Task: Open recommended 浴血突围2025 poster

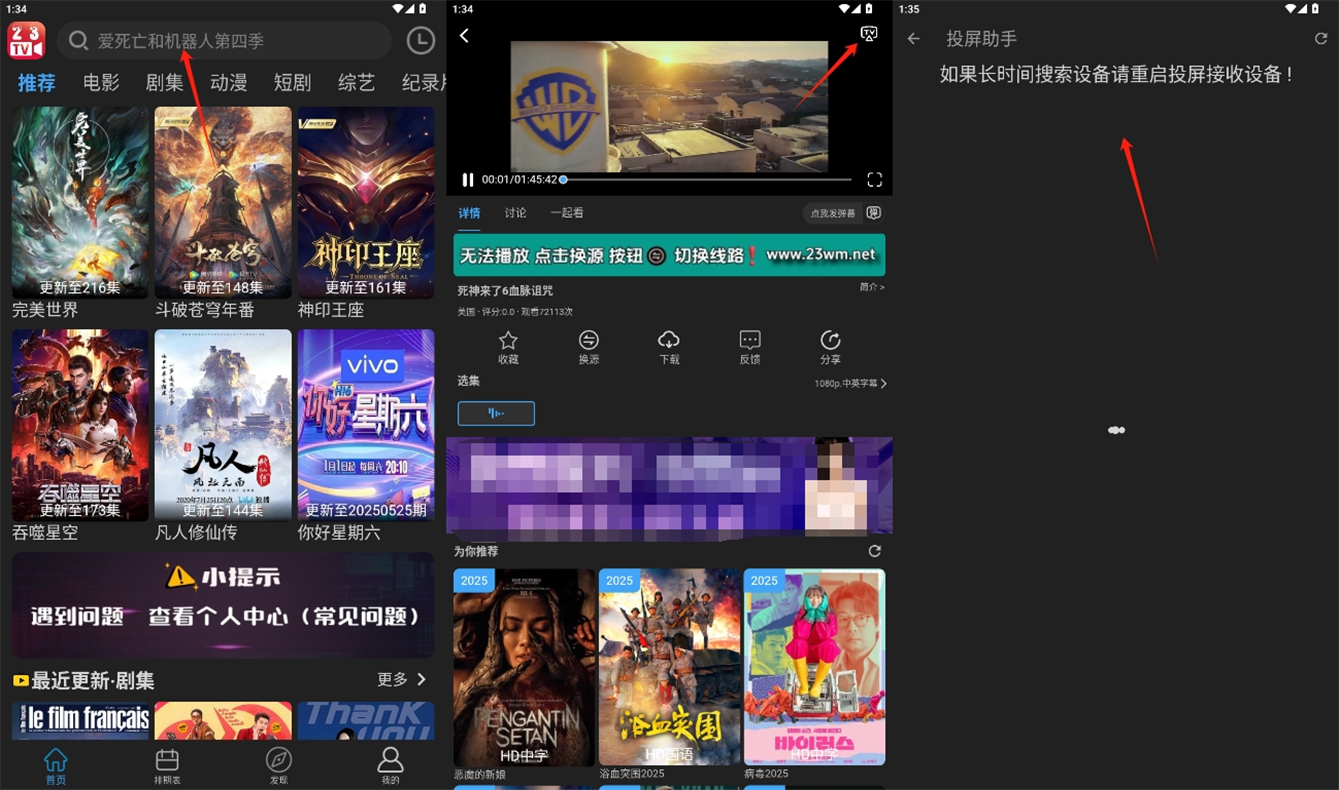Action: pyautogui.click(x=669, y=668)
